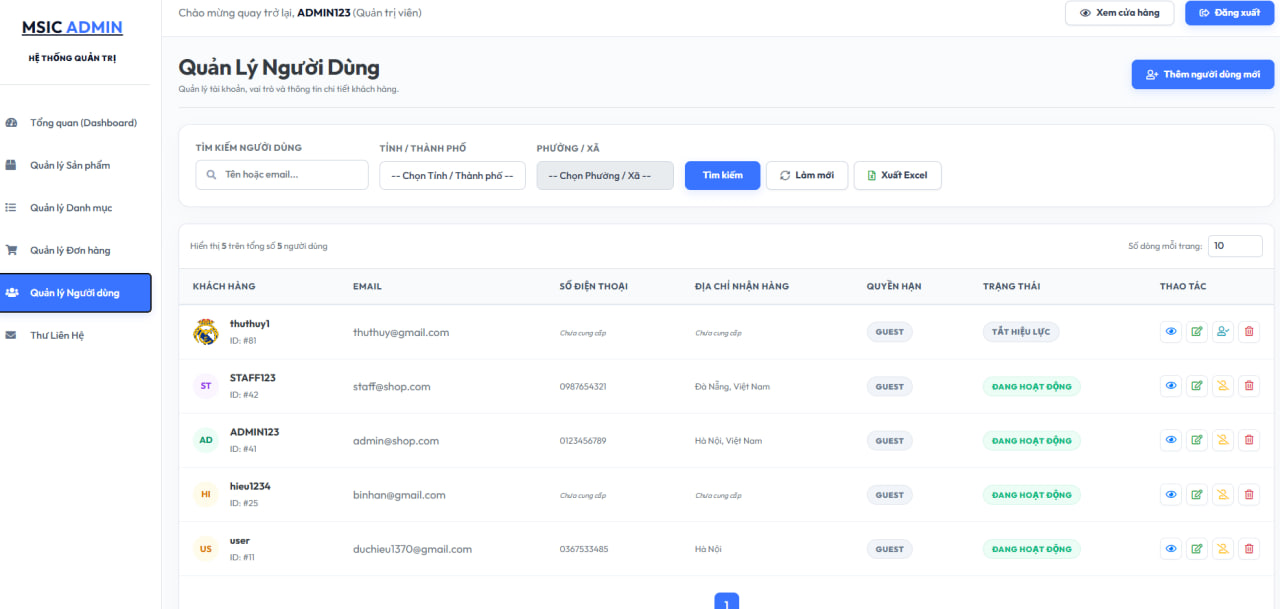This screenshot has width=1280, height=609.
Task: View details of user thuthuy1 (eye icon)
Action: click(x=1171, y=332)
